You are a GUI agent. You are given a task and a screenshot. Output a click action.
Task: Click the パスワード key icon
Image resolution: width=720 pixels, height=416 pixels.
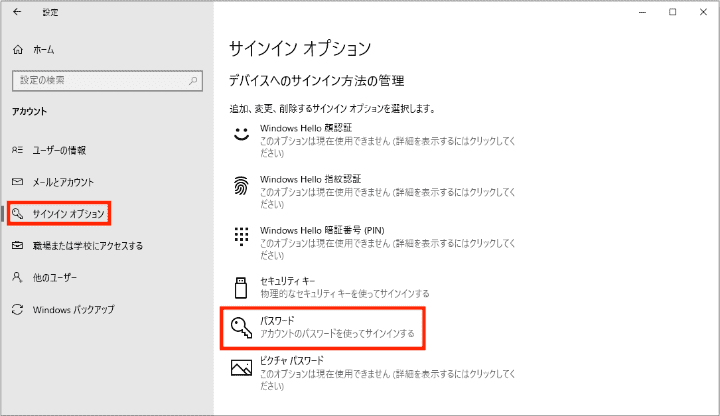(x=242, y=327)
